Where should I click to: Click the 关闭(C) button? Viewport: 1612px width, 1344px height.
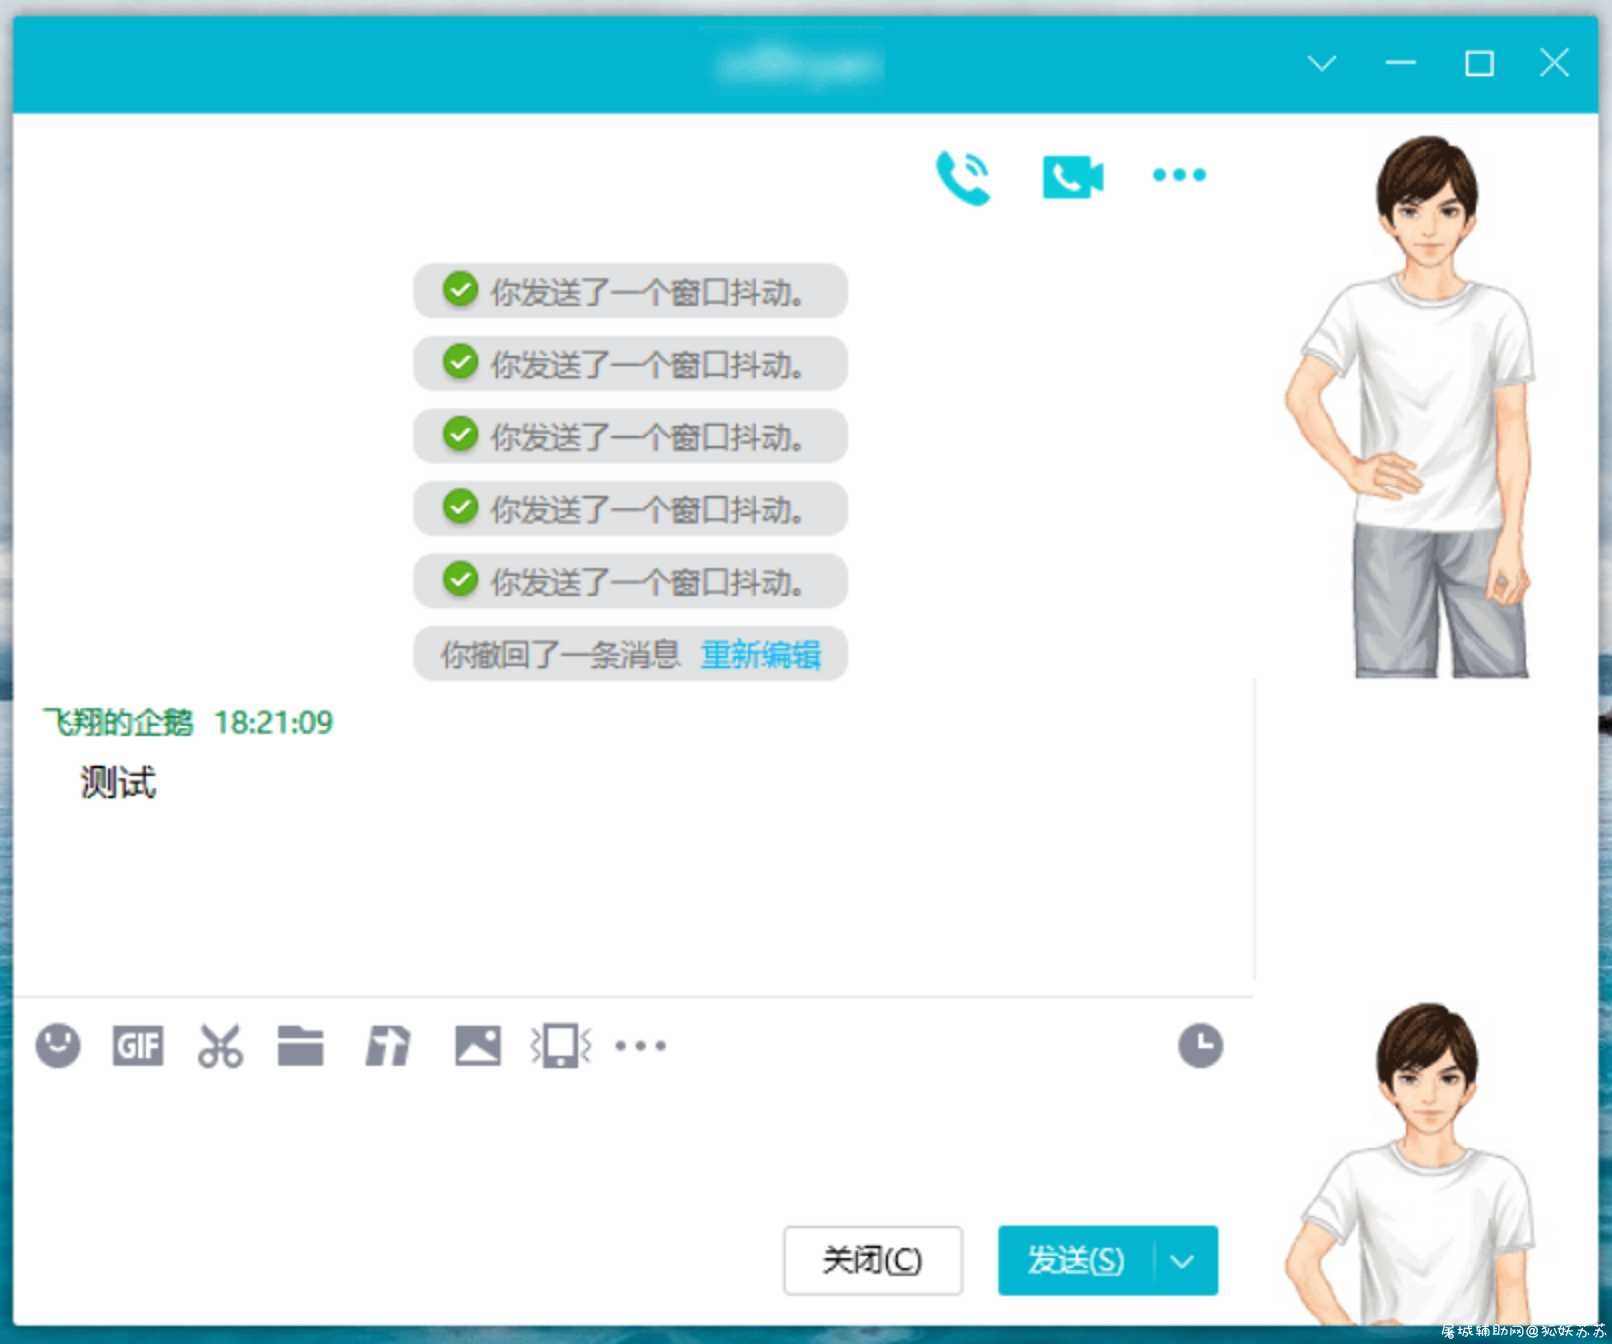(872, 1260)
